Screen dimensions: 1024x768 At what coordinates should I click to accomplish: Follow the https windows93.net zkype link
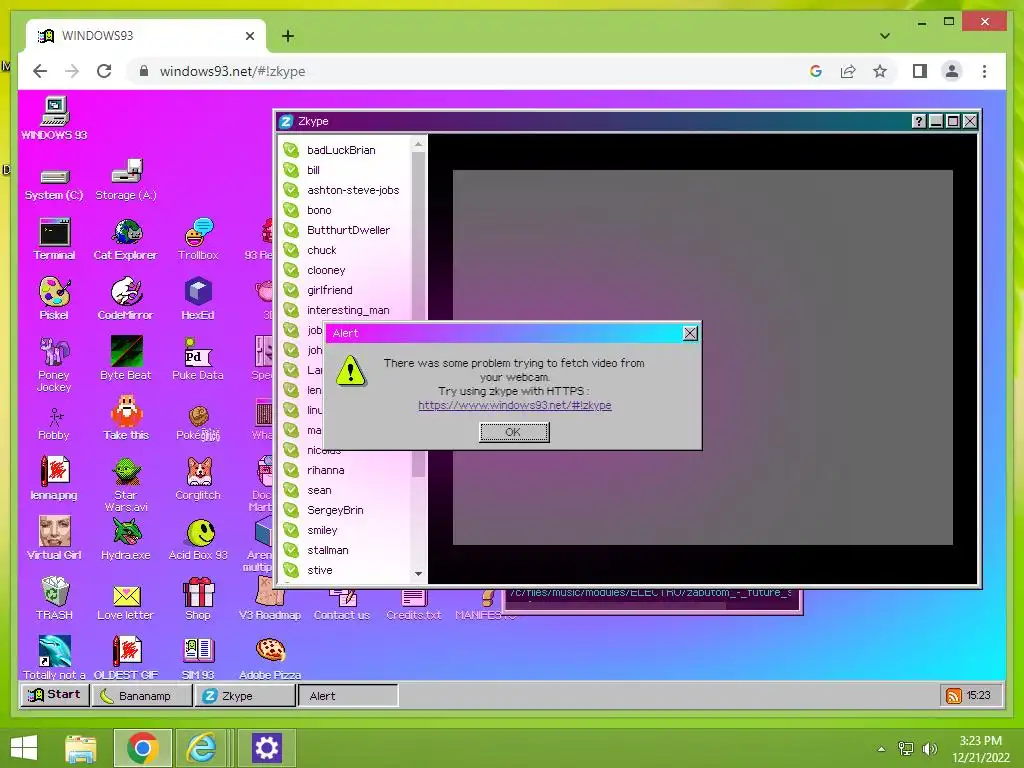coord(515,406)
